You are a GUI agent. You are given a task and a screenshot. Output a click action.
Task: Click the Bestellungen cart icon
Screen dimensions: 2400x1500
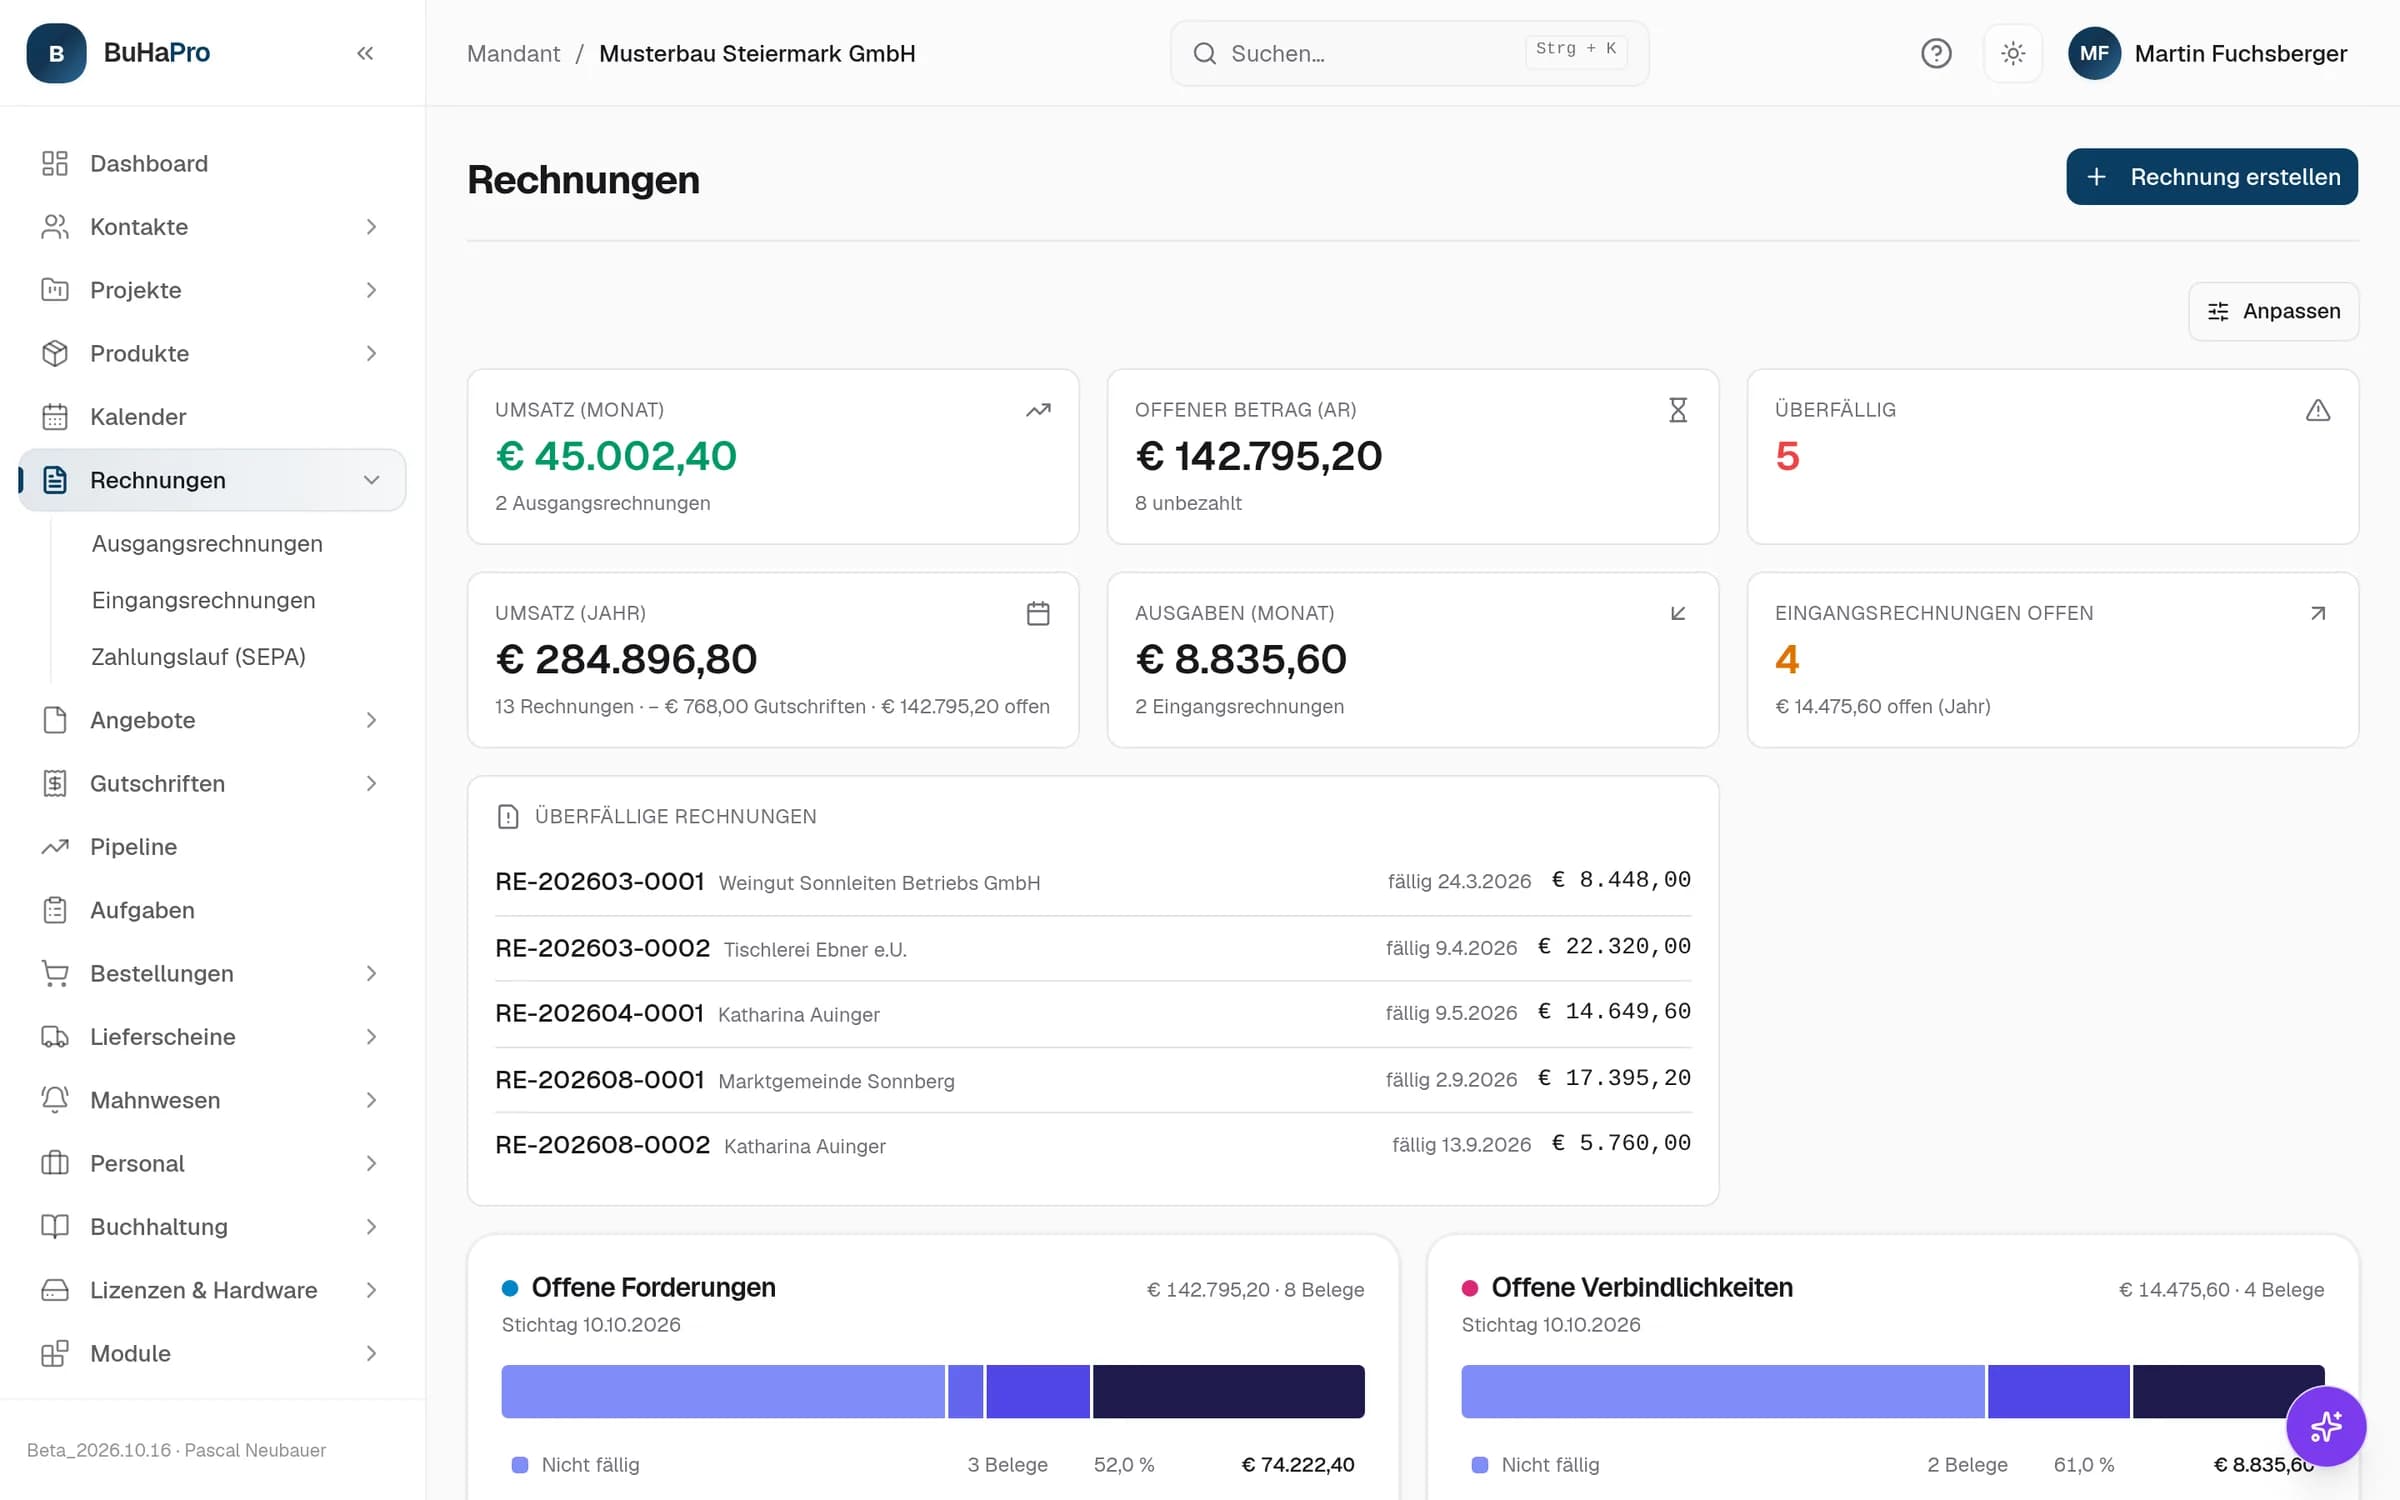point(55,973)
